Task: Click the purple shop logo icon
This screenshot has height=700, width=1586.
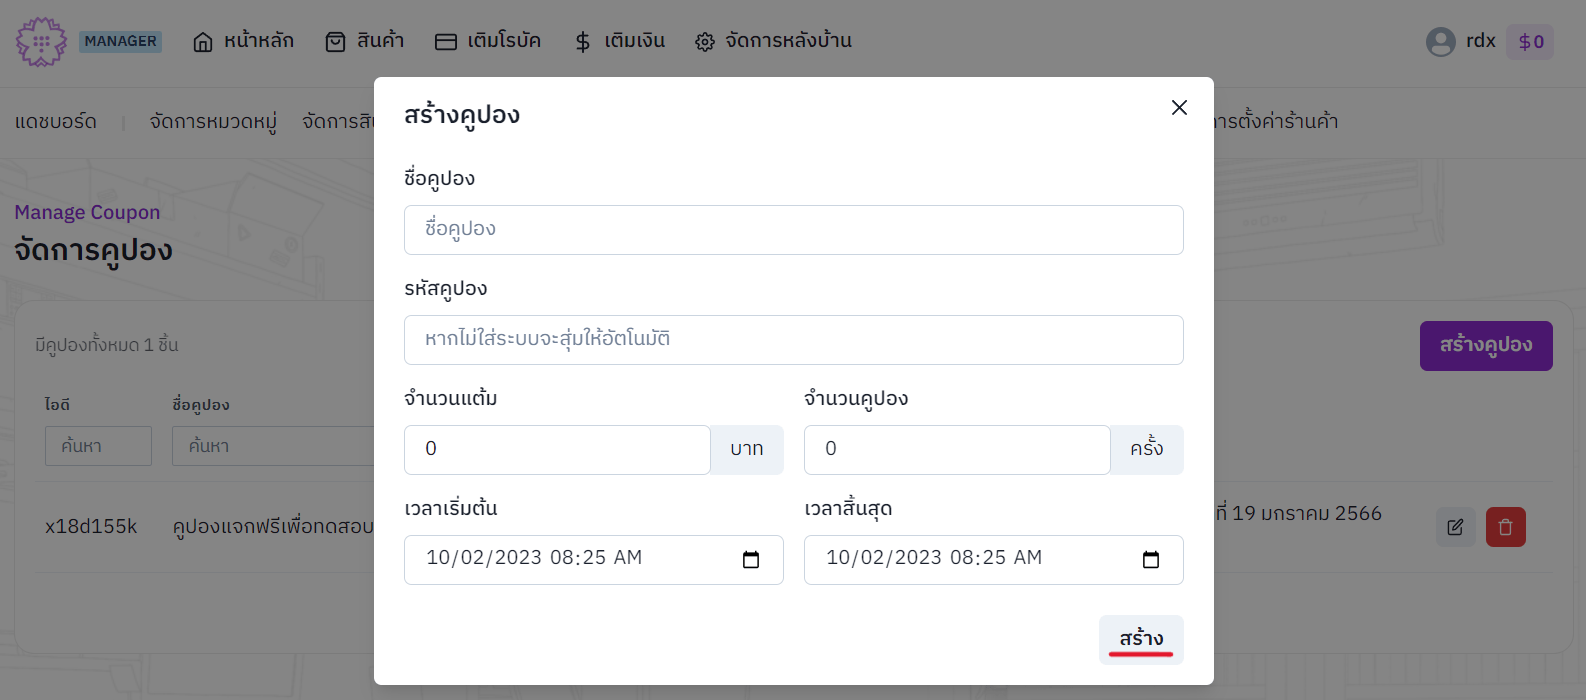Action: click(41, 42)
